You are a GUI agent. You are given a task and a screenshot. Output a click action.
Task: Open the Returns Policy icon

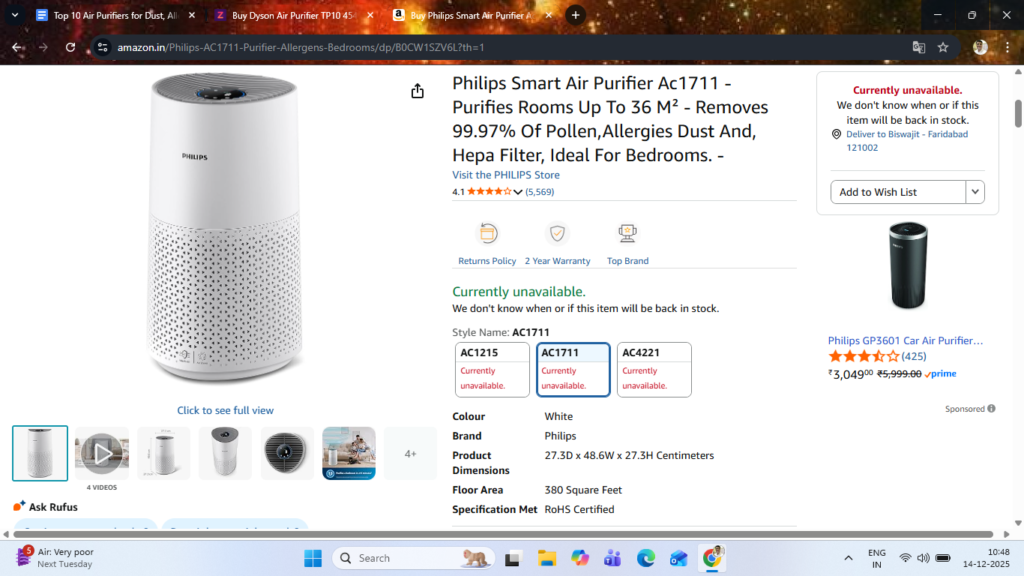point(487,234)
